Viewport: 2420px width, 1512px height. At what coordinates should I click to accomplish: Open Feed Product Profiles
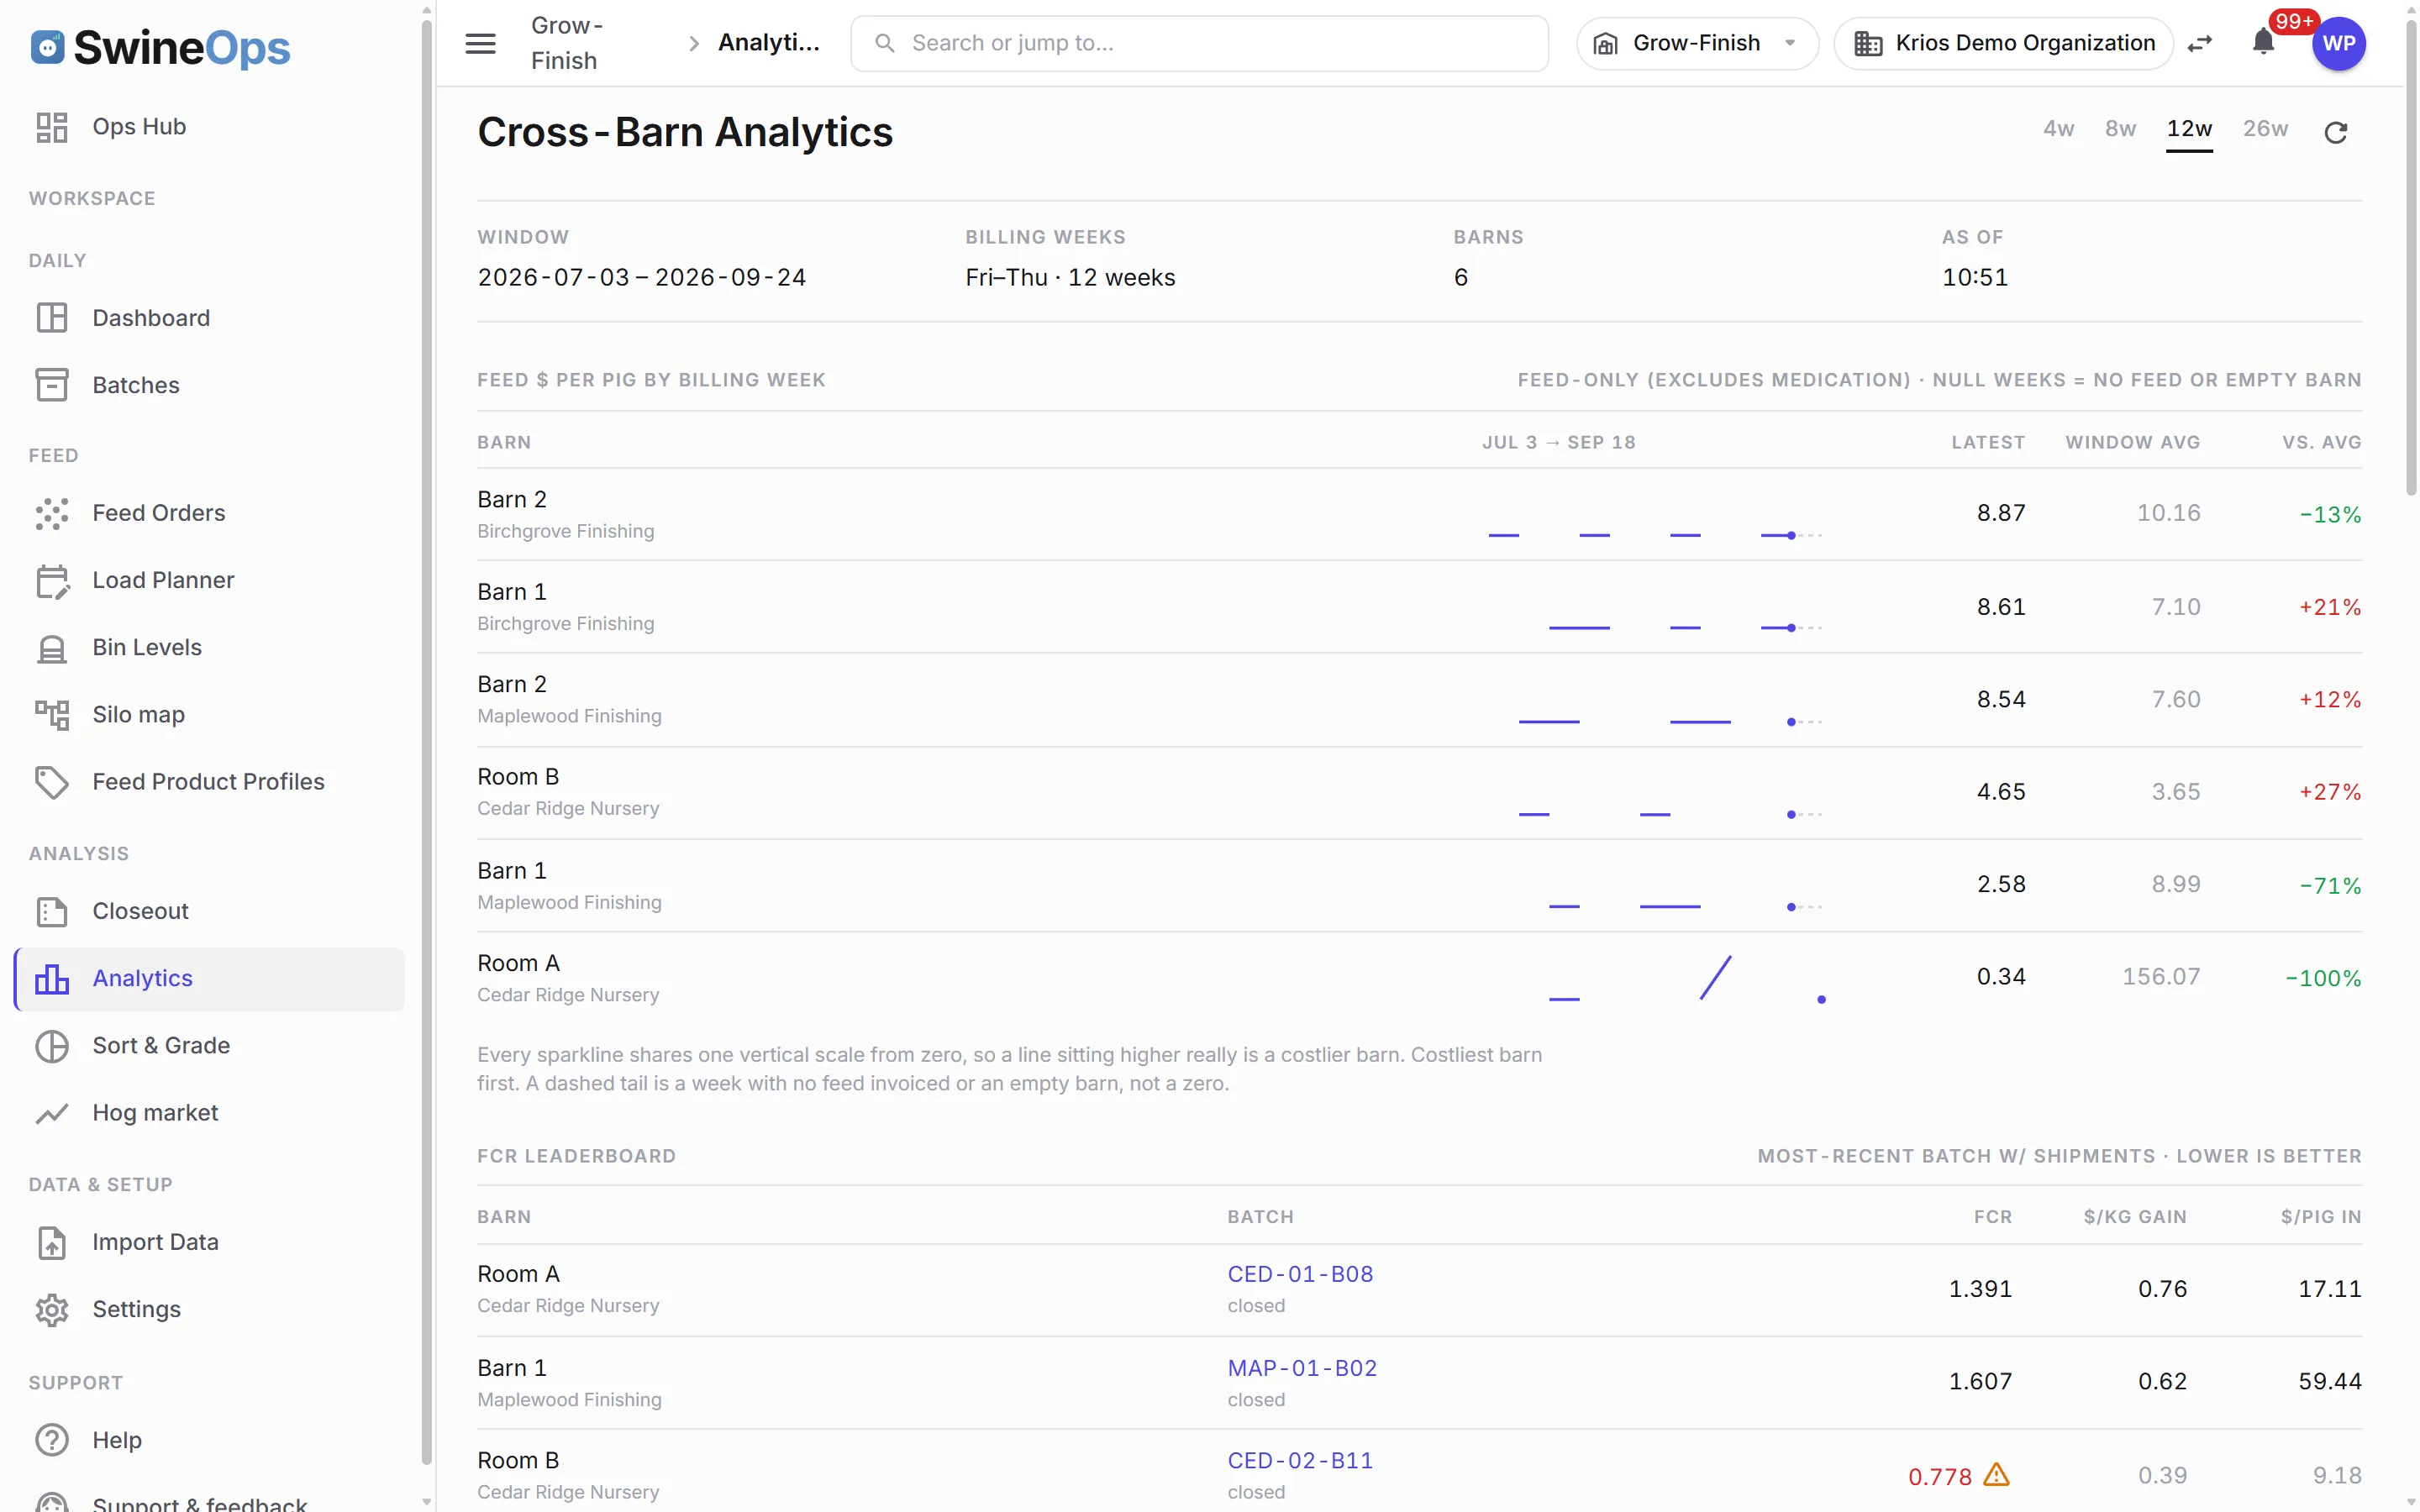209,781
